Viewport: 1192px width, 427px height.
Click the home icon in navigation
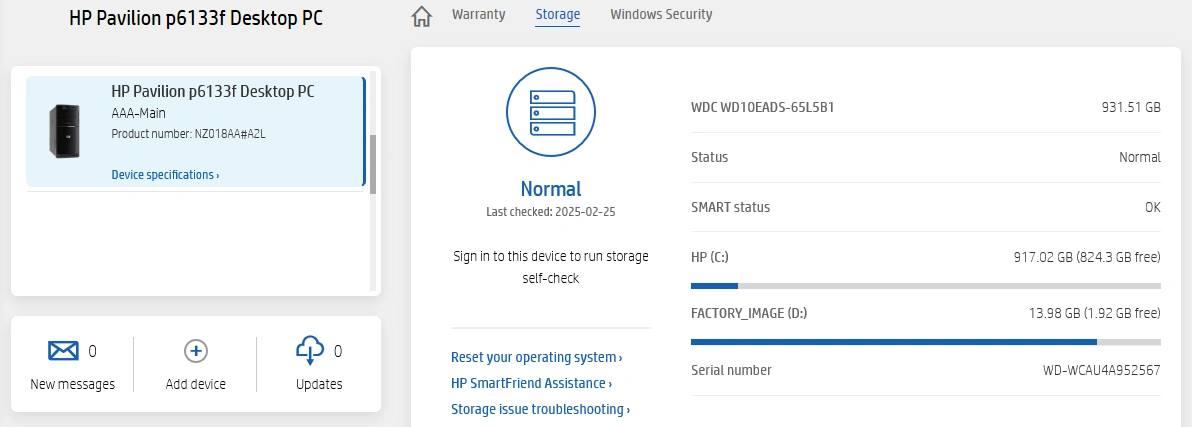(422, 16)
